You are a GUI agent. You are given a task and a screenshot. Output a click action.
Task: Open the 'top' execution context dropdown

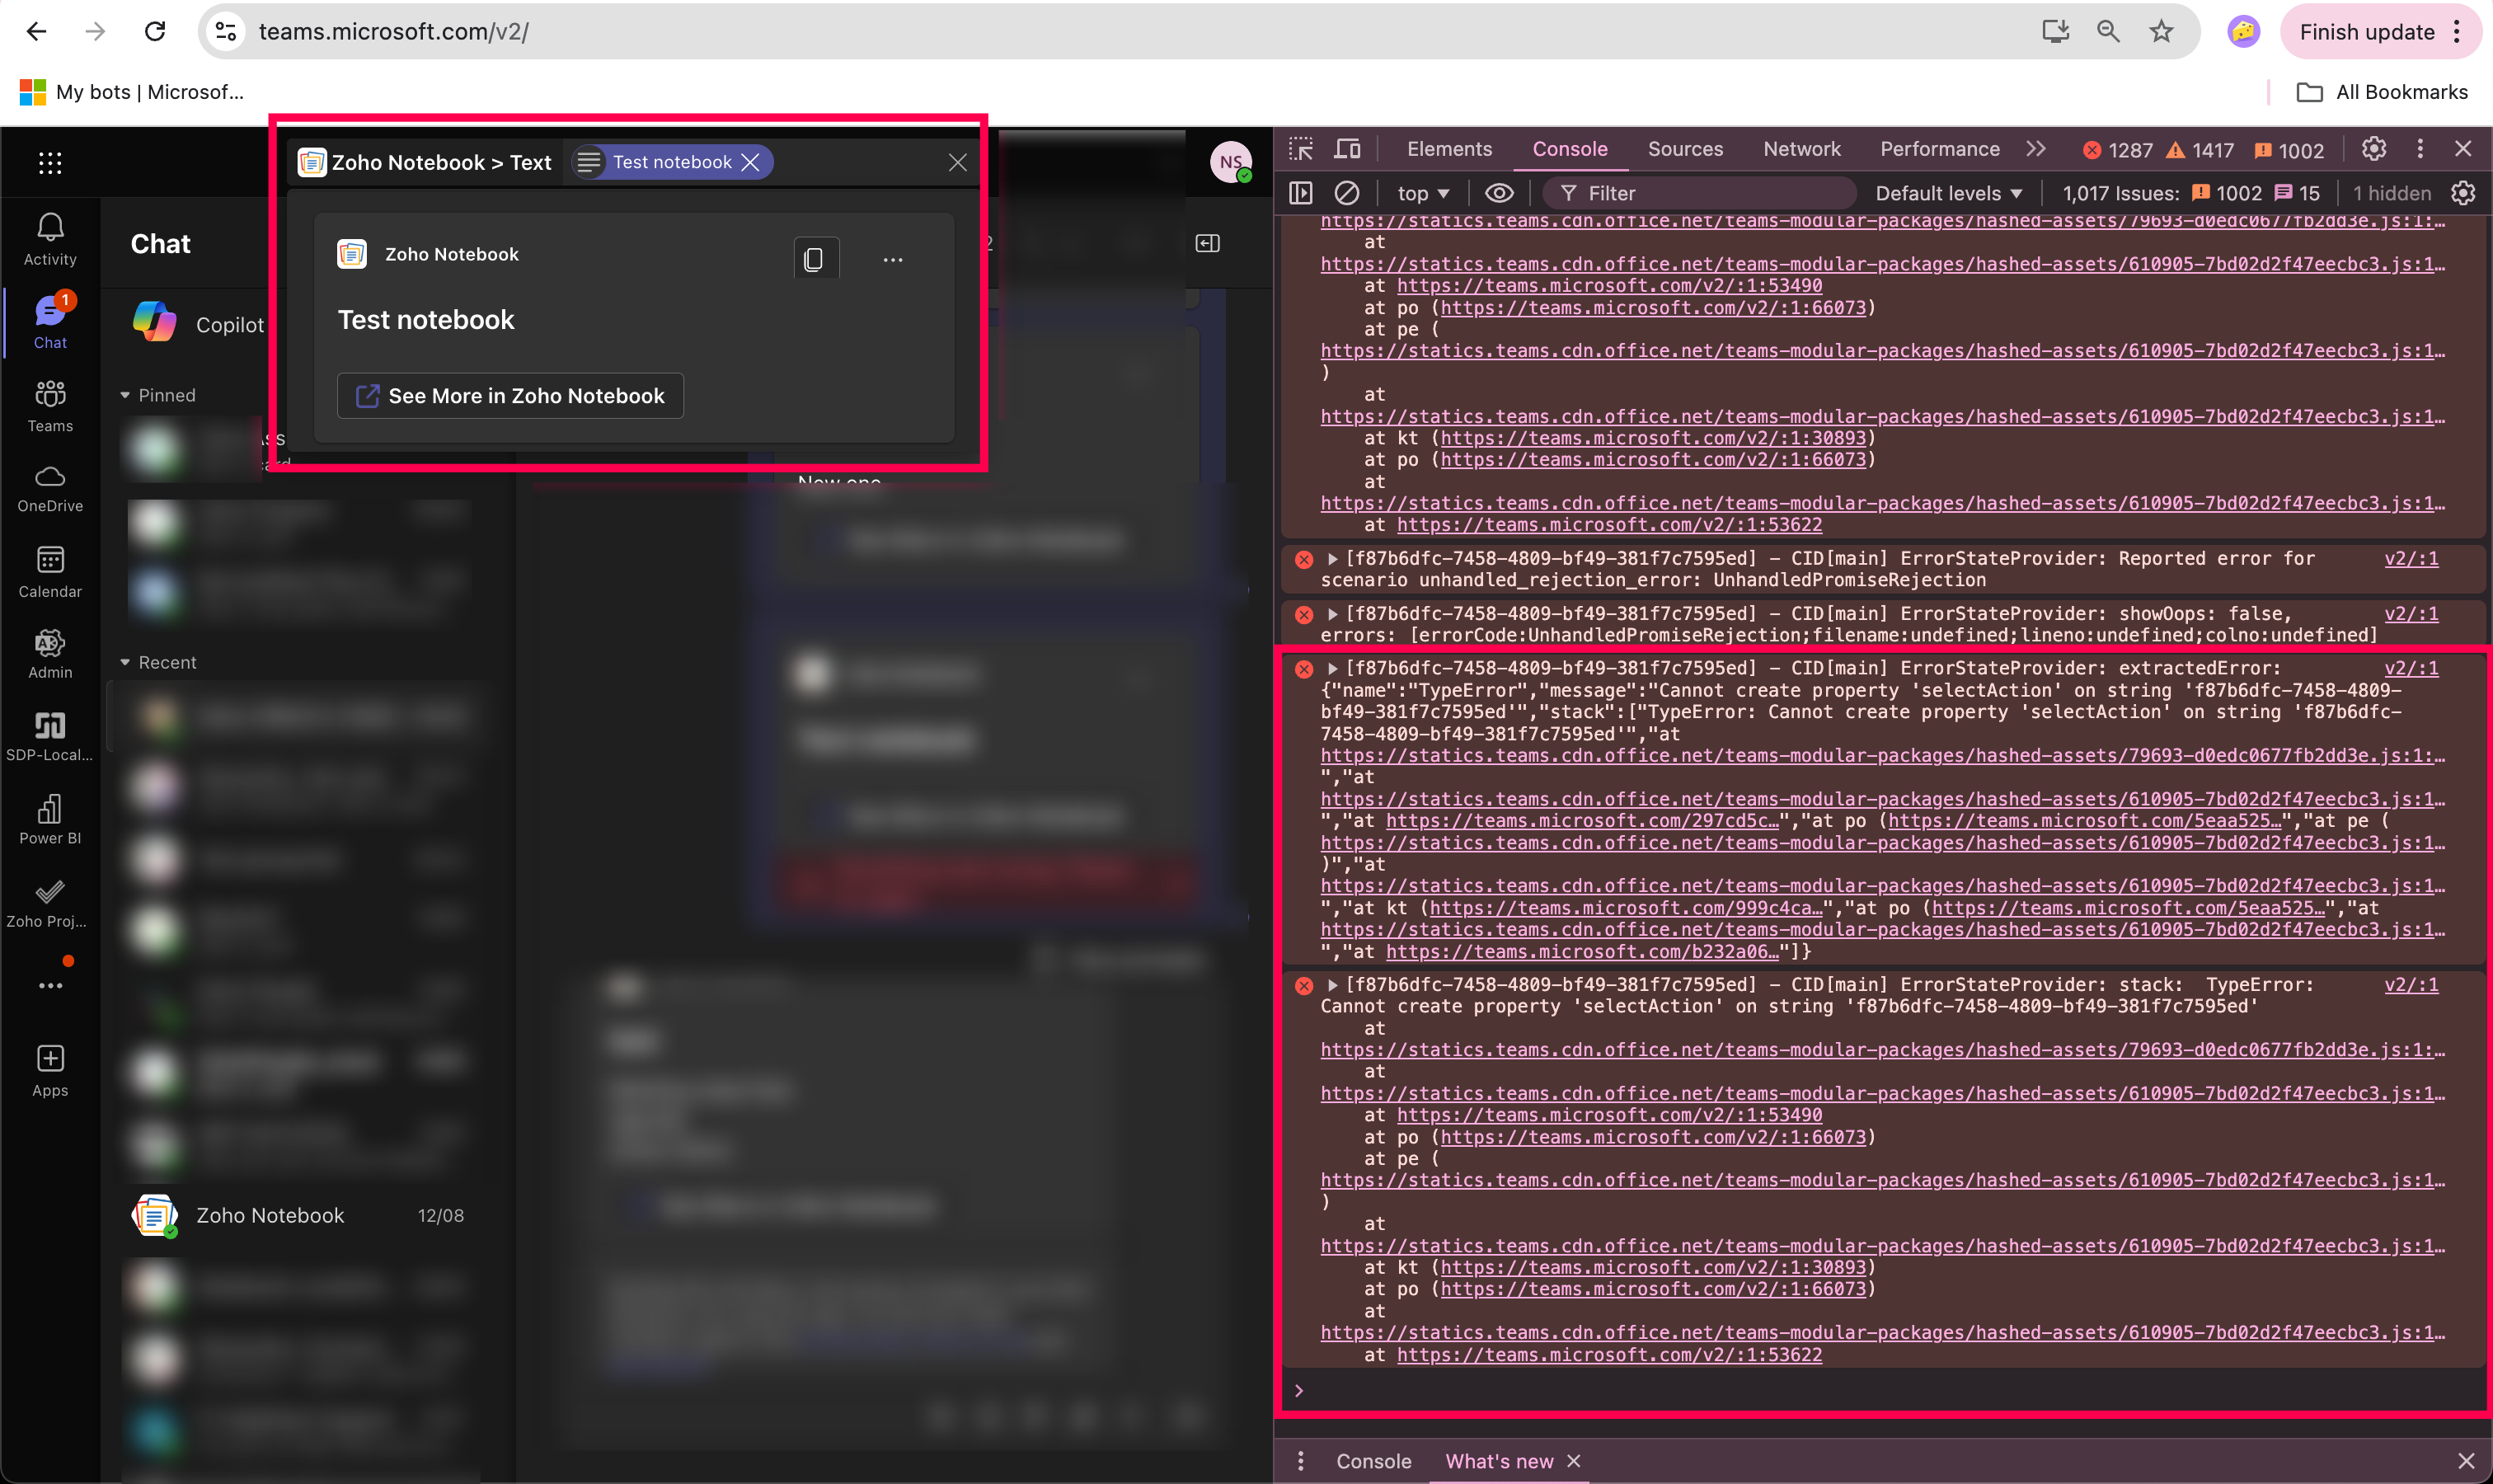tap(1422, 193)
